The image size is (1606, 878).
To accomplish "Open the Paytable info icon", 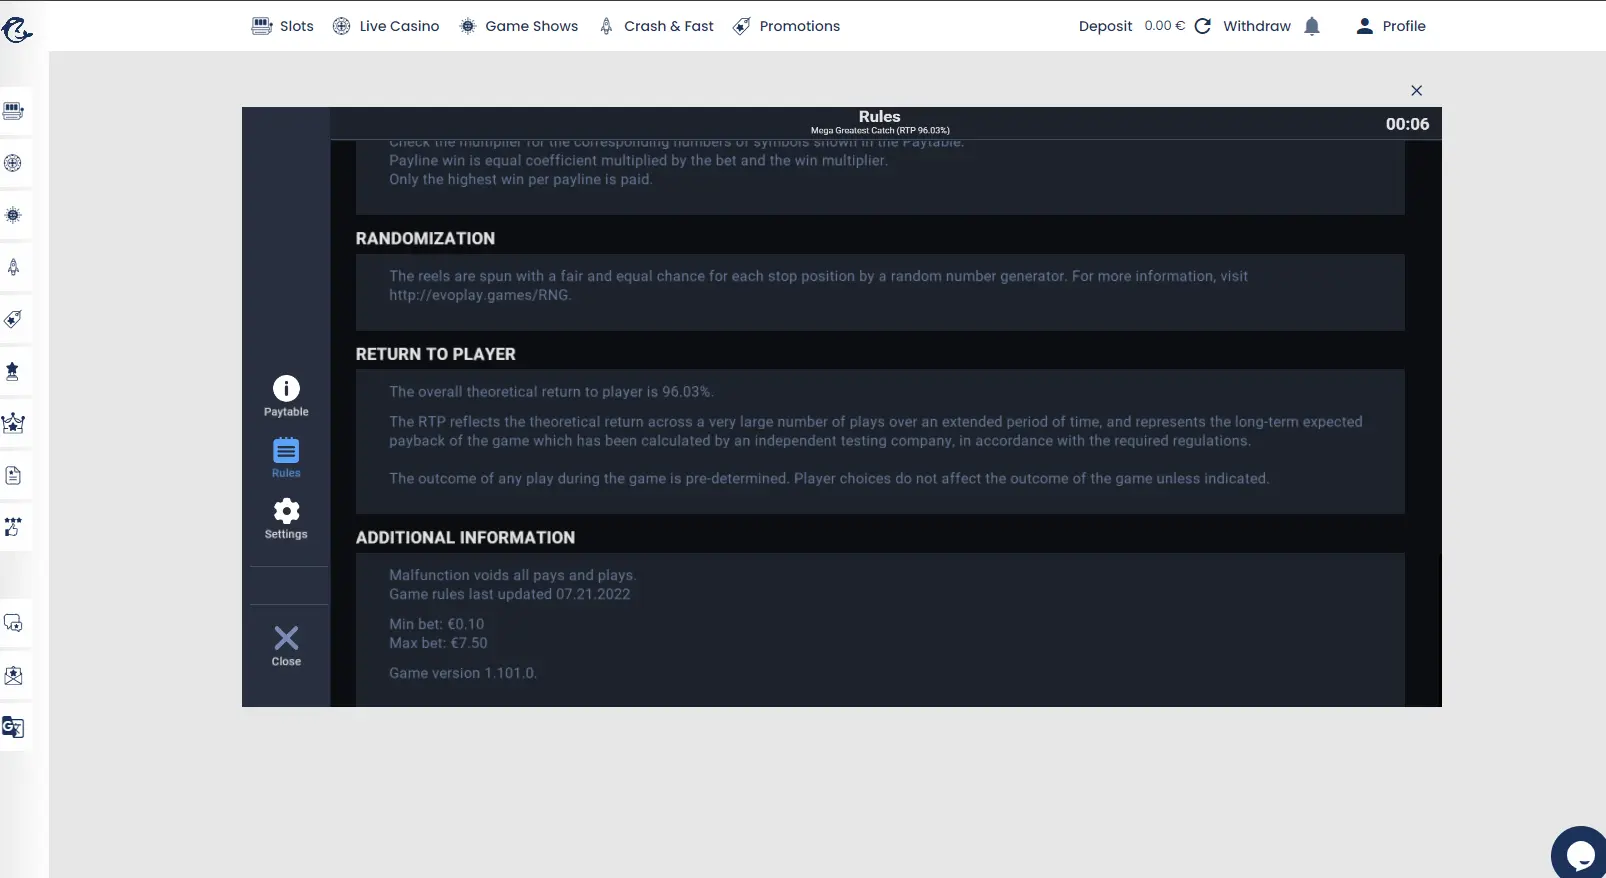I will (286, 396).
